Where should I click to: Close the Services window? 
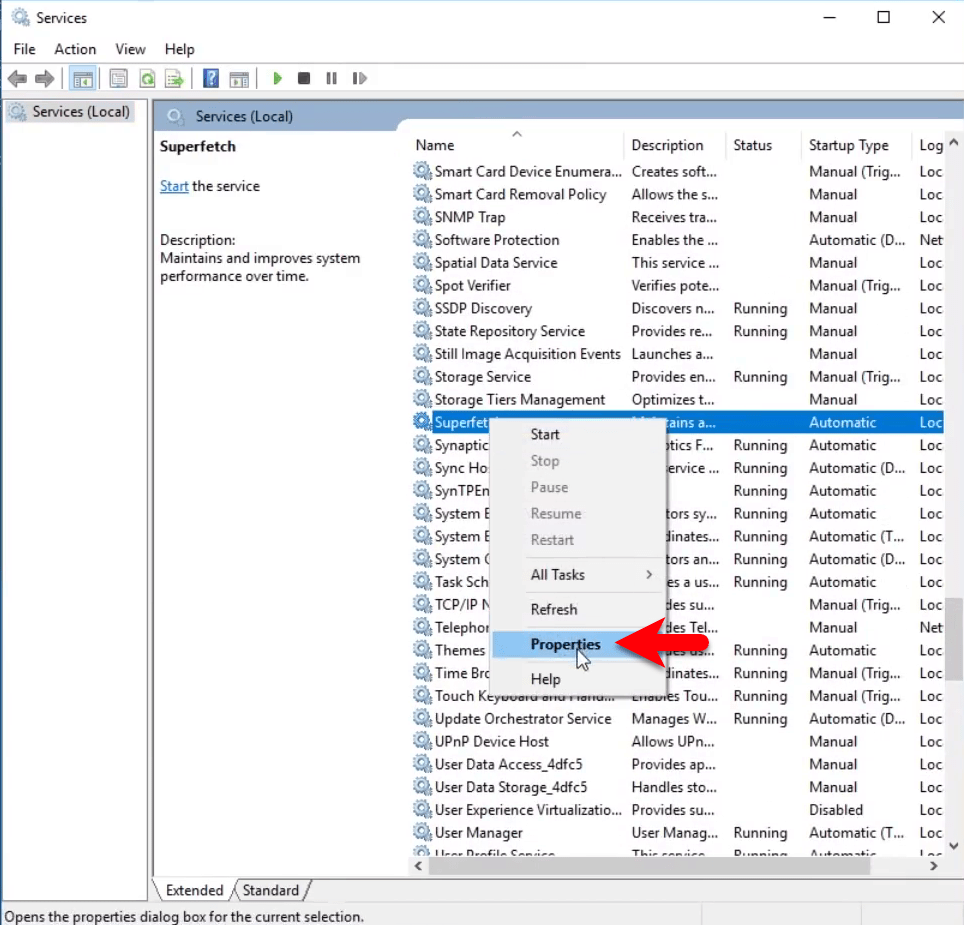938,17
